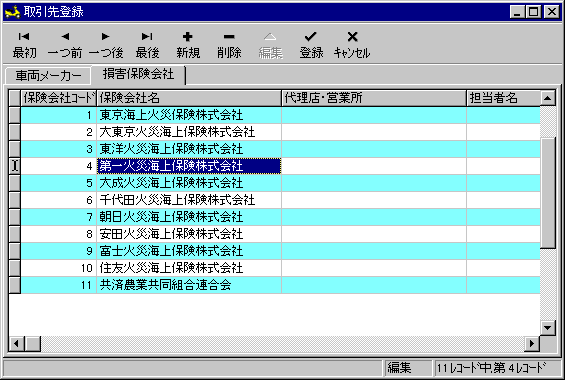Click the 編集 status bar panel
565x380 pixels.
(x=408, y=368)
